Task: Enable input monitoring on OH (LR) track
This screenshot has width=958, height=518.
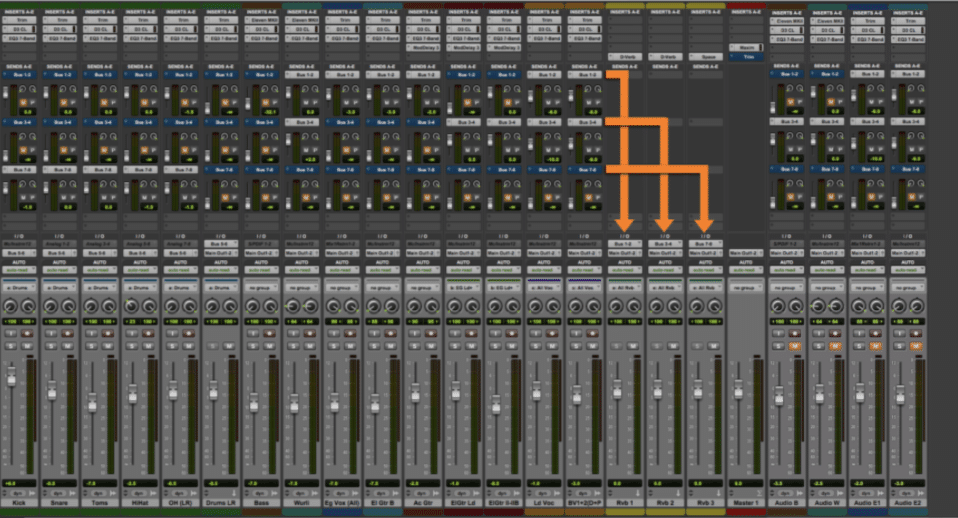Action: pos(172,334)
